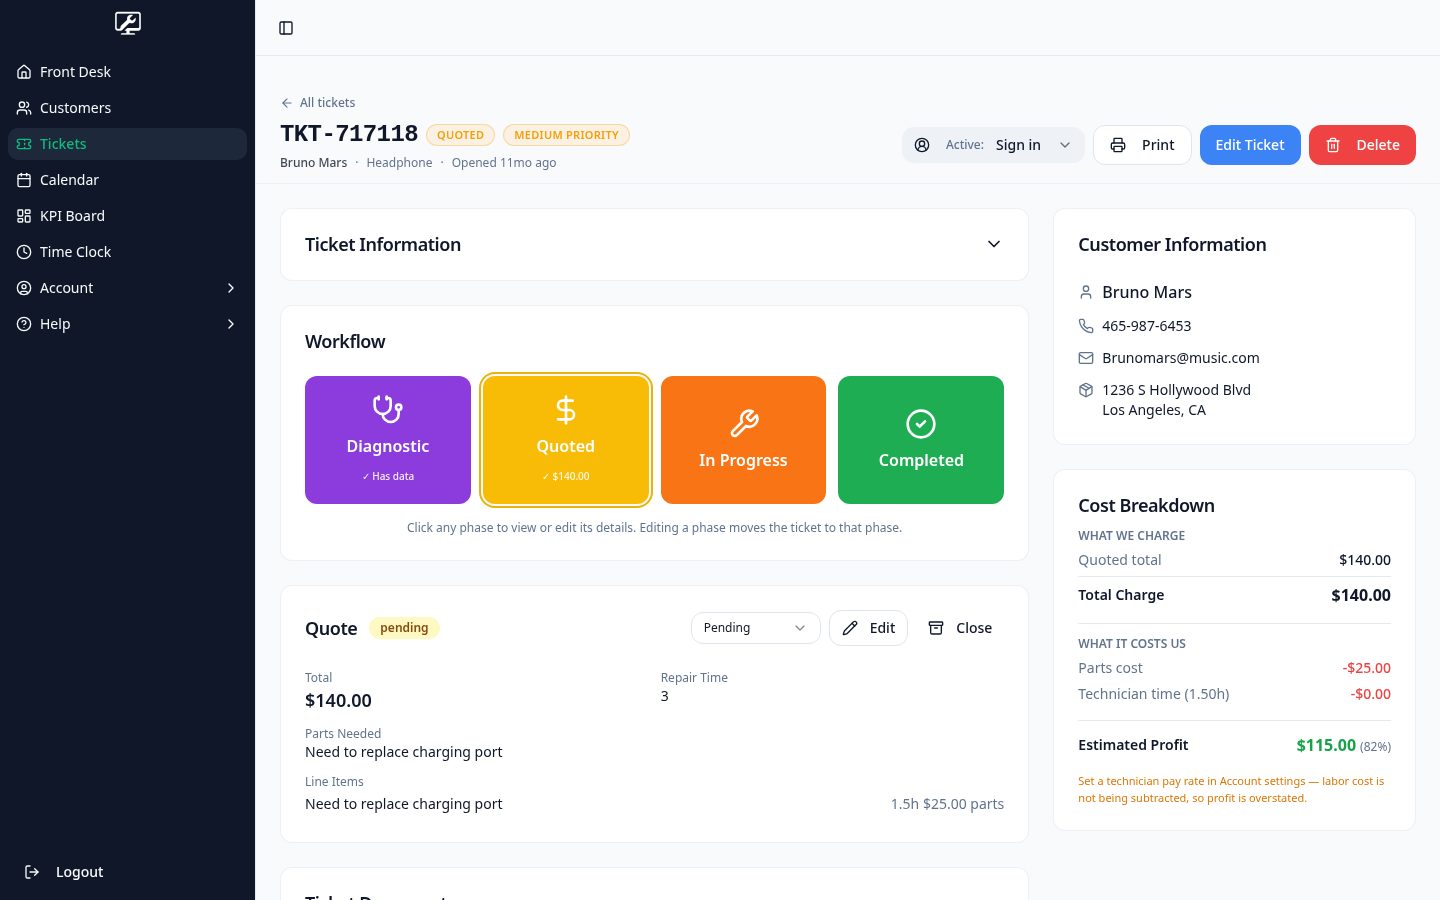Expand the Account submenu
The width and height of the screenshot is (1440, 900).
[127, 288]
